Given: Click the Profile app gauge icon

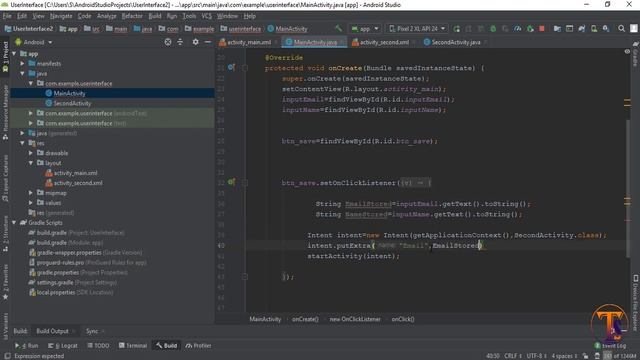Looking at the screenshot, I should [518, 29].
